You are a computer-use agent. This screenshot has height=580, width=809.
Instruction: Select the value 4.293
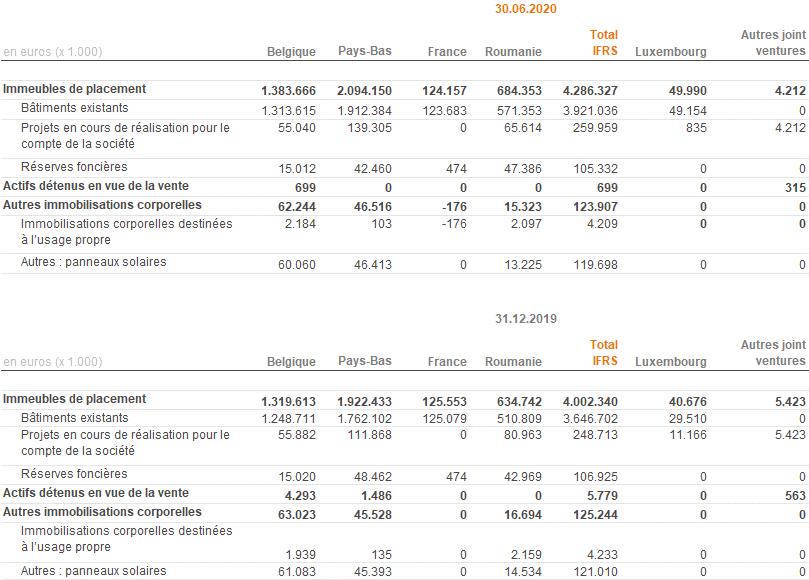tap(300, 496)
